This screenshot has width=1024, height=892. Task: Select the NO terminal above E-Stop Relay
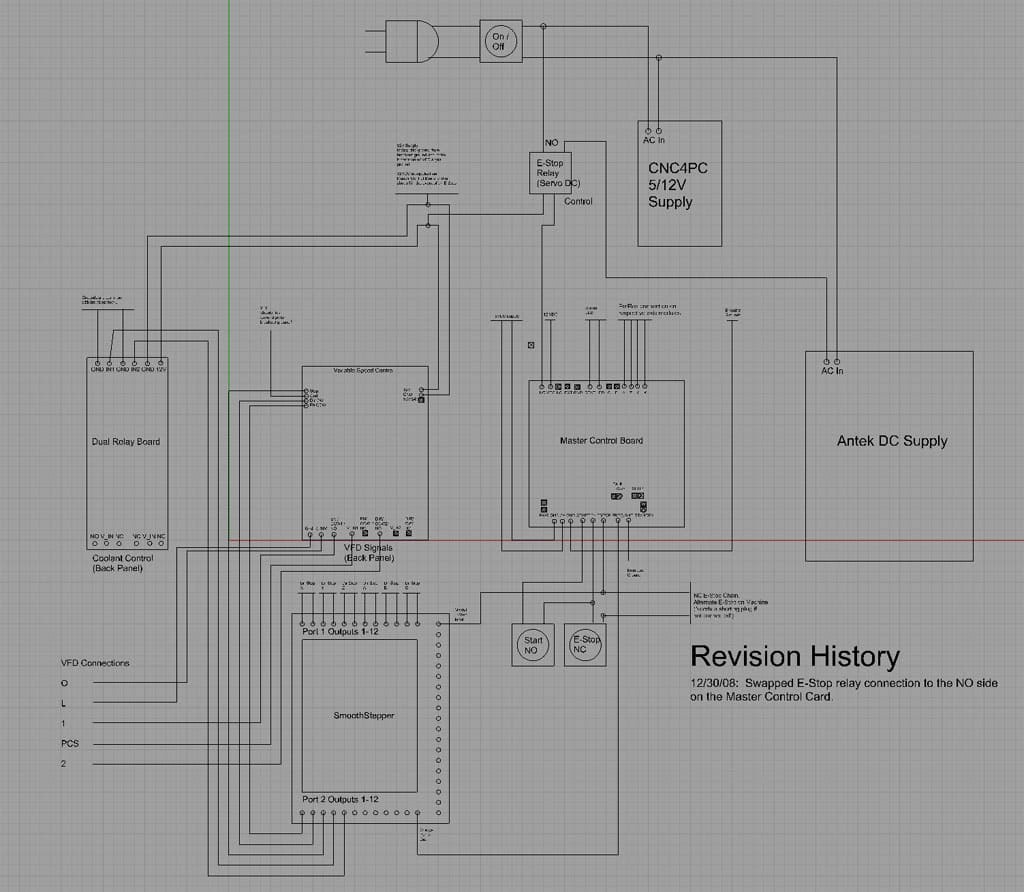click(549, 143)
